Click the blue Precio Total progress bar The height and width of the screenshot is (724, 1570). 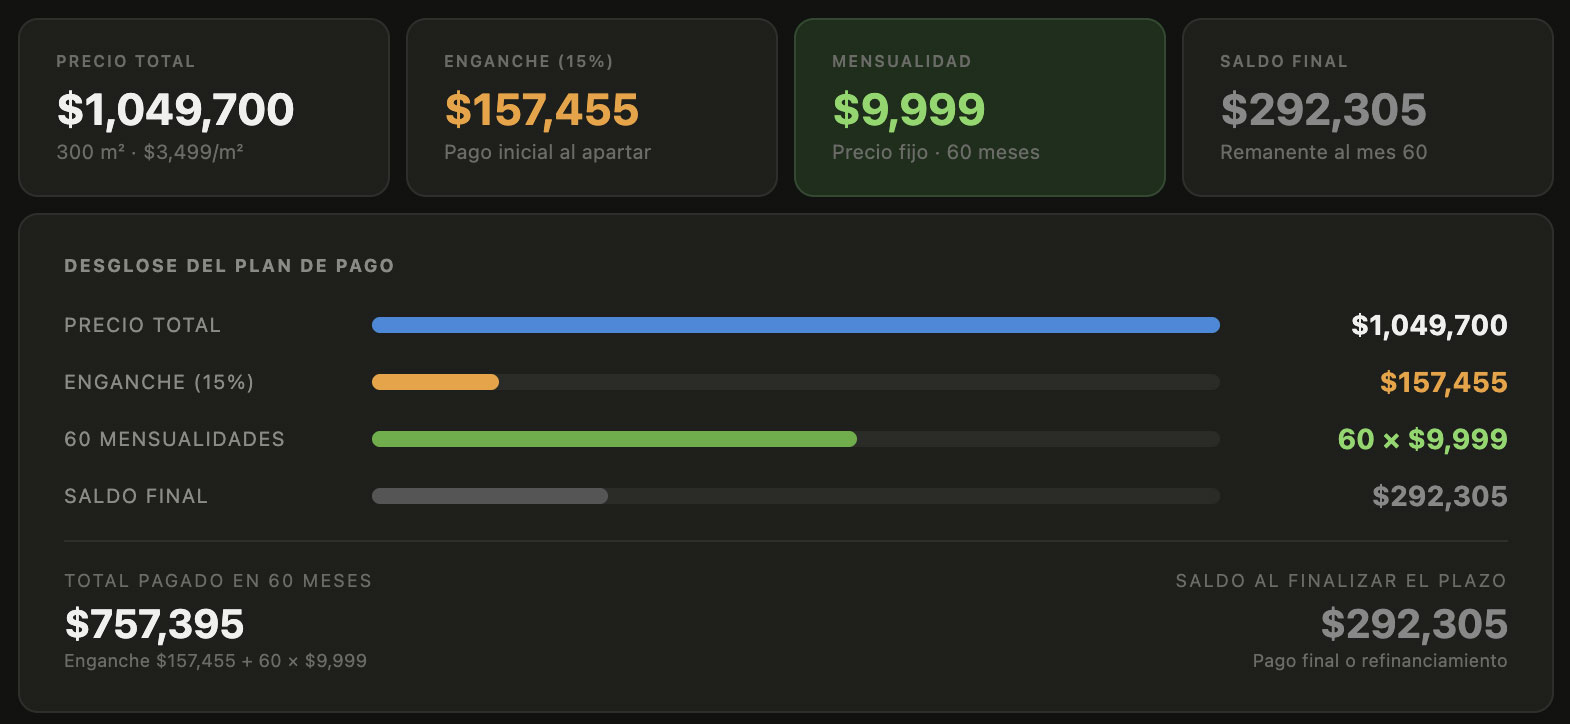coord(795,325)
